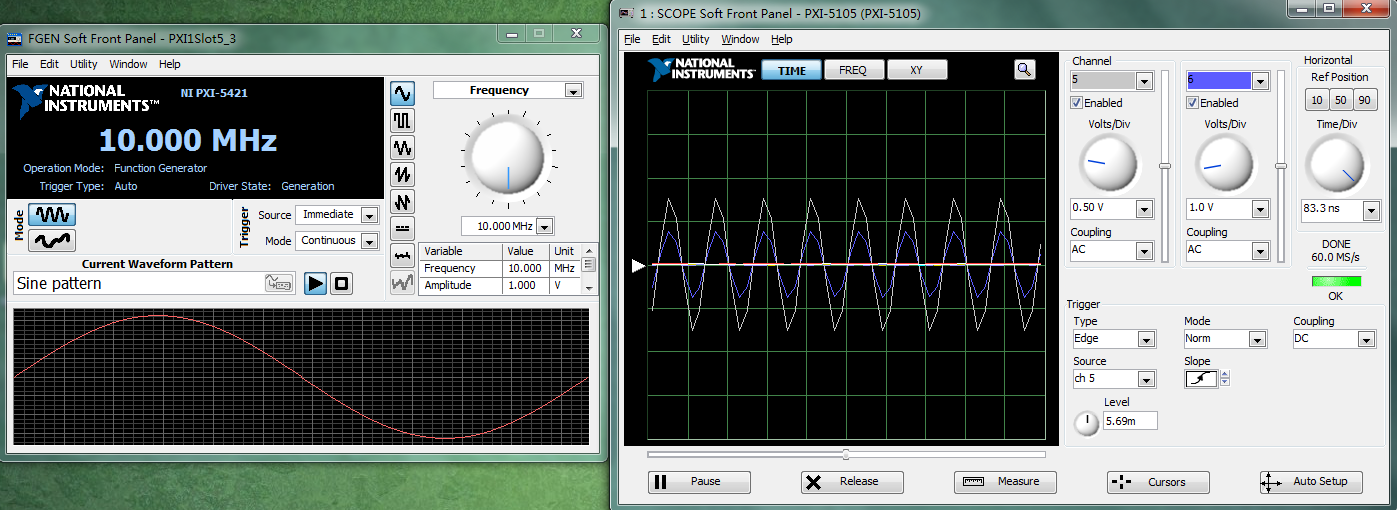Choose arbitrary waveform Mode icon in FGEN

click(52, 240)
